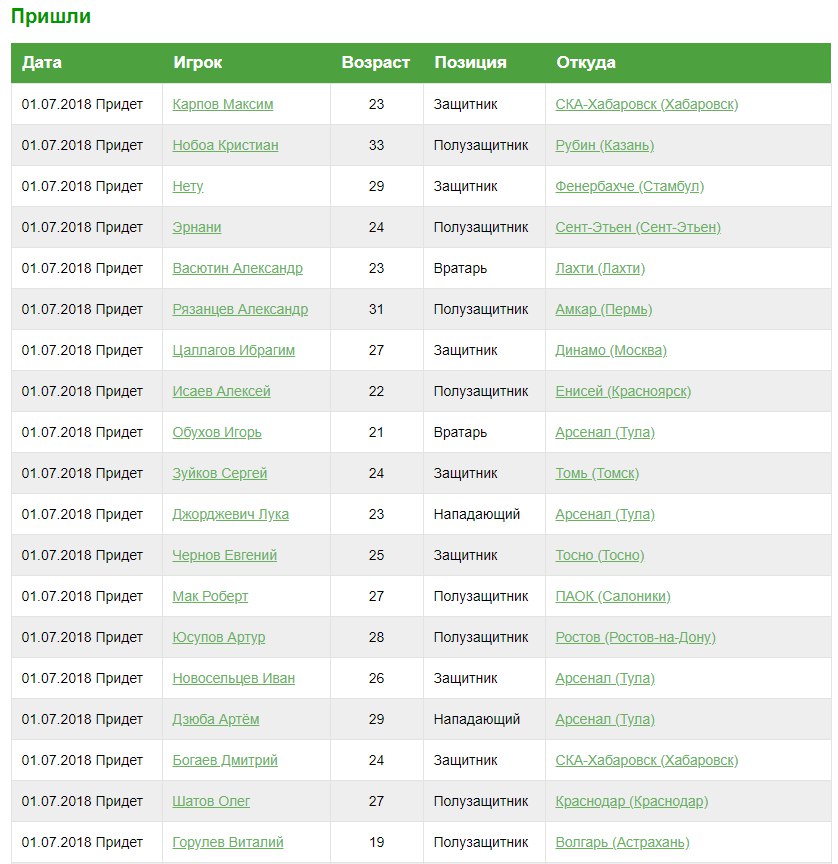Click the Волгарь (Астрахань) club link
Viewport: 838px width, 864px height.
622,842
